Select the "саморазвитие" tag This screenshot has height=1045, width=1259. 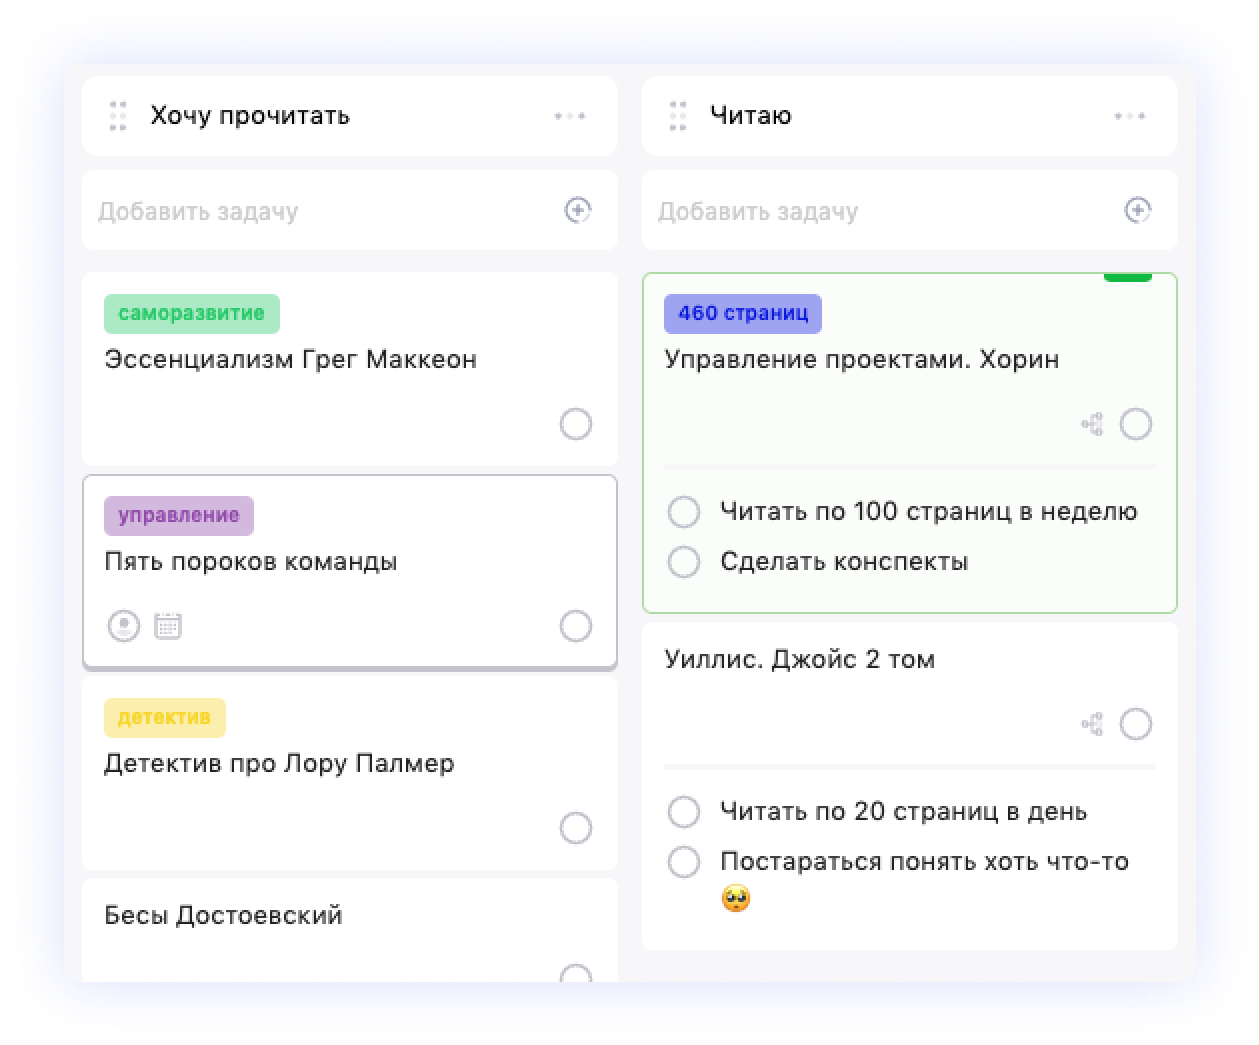coord(192,313)
